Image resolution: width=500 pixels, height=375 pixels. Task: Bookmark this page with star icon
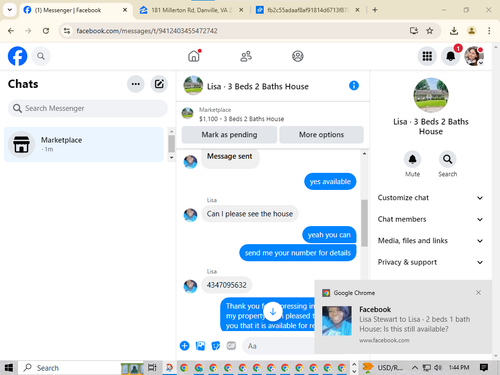point(430,31)
